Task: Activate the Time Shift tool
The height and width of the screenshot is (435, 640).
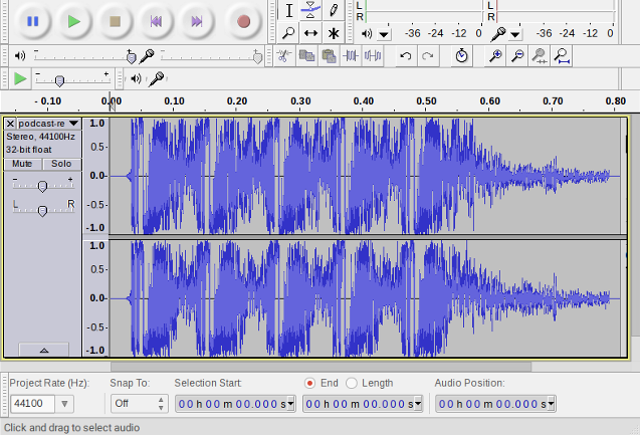Action: click(311, 33)
